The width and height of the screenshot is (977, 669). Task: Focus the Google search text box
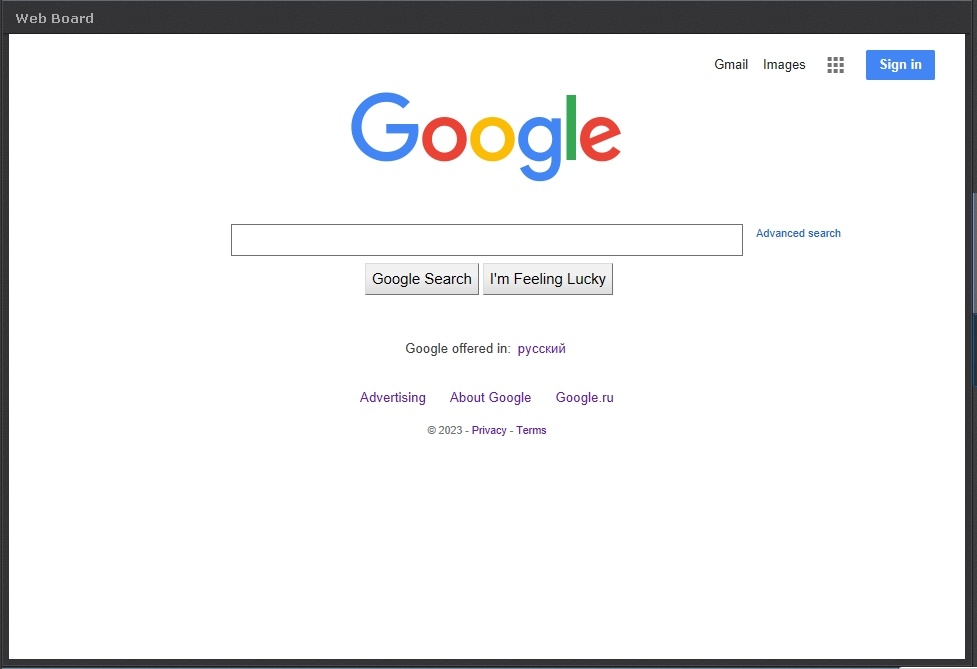486,240
